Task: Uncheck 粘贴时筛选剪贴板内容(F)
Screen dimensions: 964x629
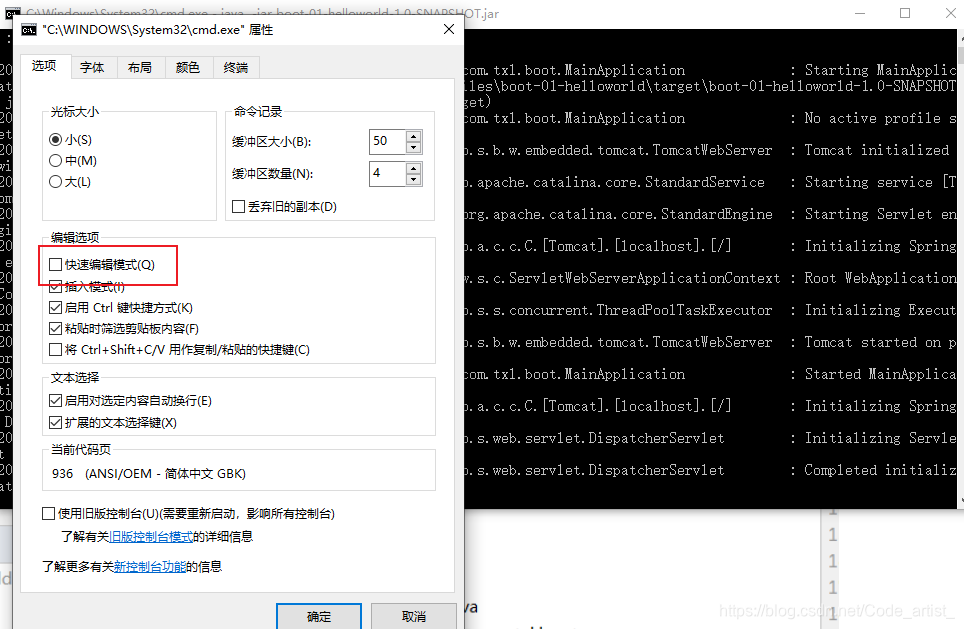Action: pyautogui.click(x=55, y=328)
